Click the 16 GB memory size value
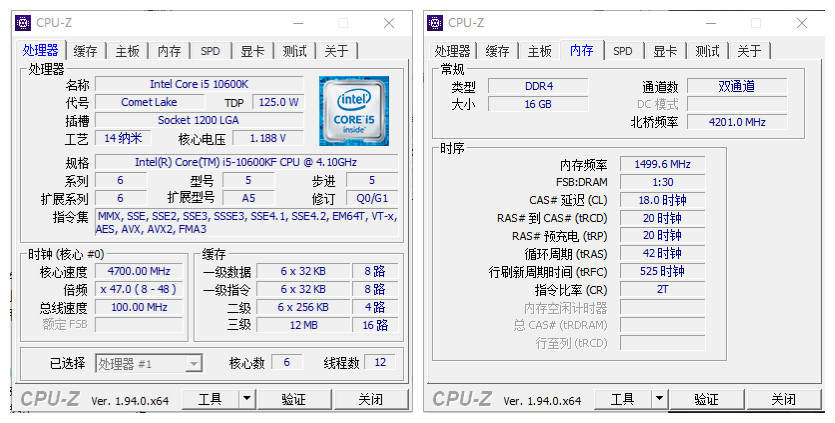 click(x=538, y=104)
